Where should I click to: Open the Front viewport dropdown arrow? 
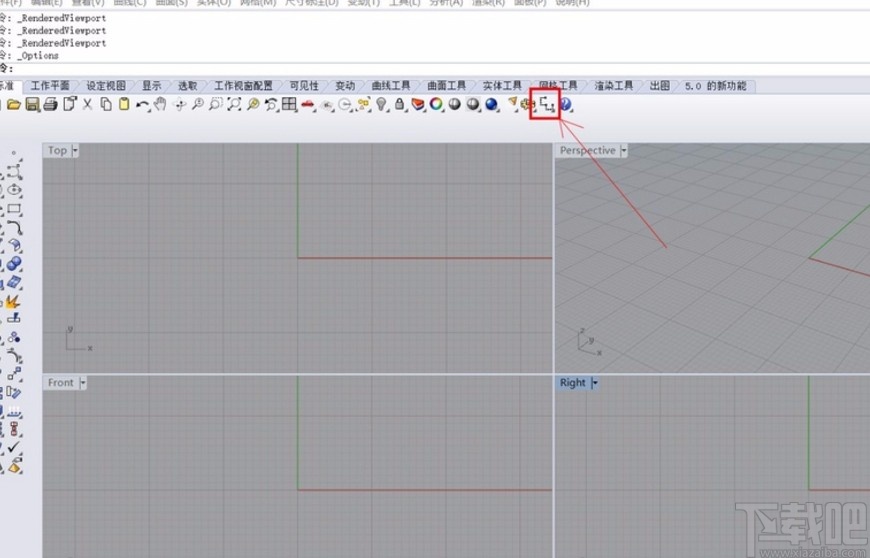[83, 383]
